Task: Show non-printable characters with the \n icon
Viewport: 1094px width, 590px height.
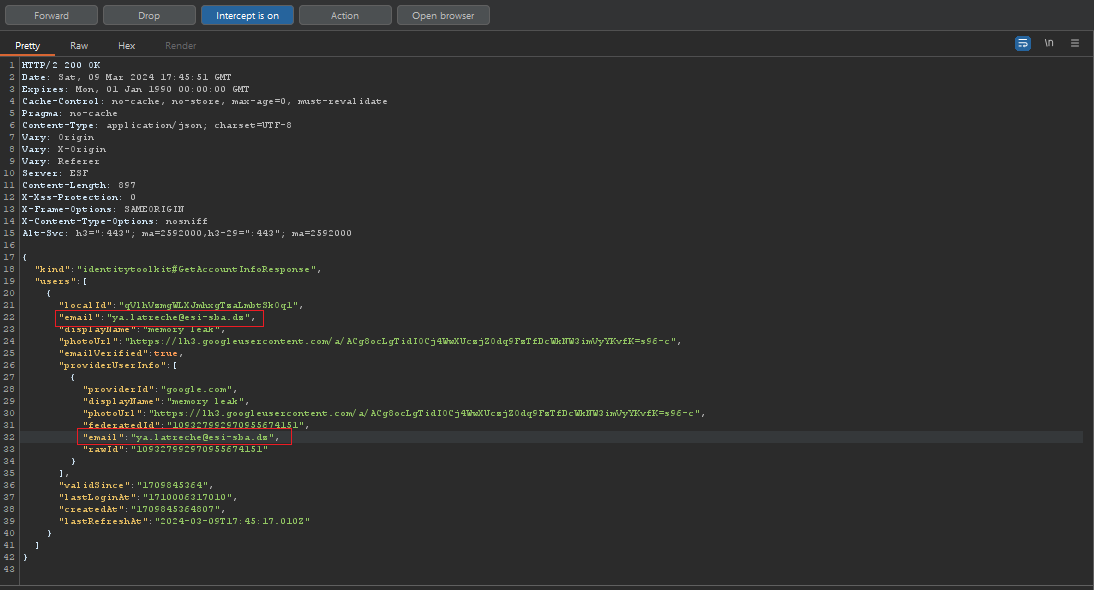Action: click(x=1049, y=44)
